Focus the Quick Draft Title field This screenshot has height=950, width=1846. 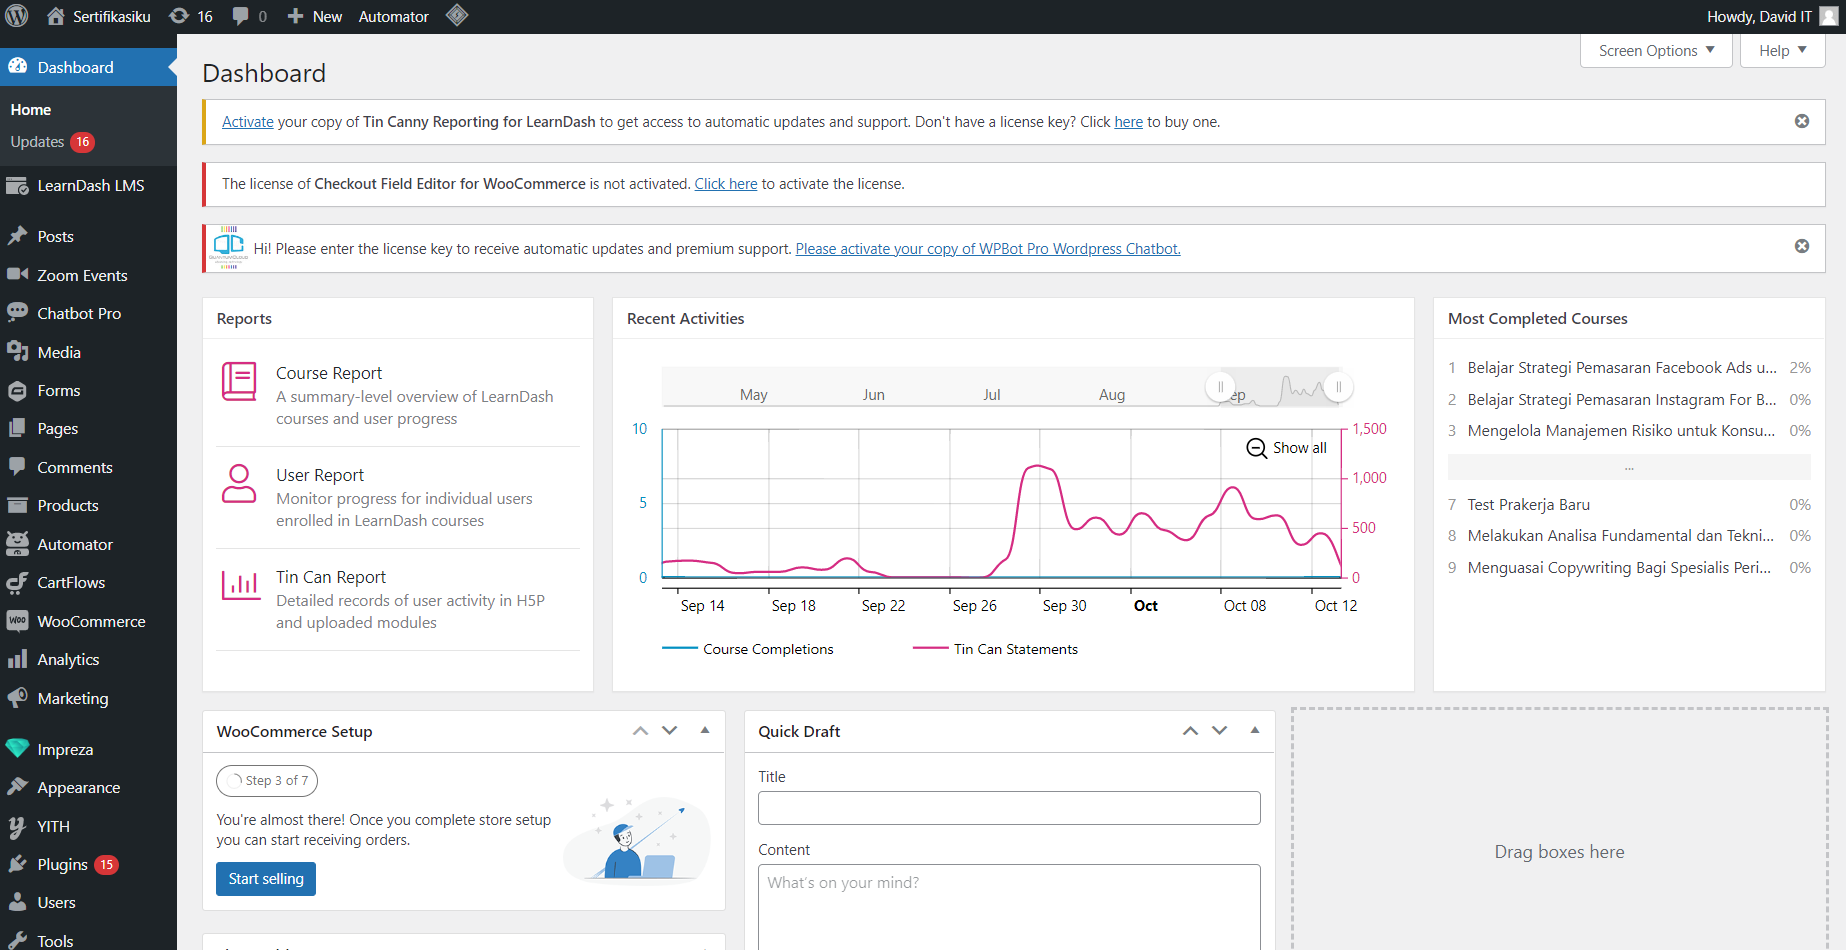1009,808
